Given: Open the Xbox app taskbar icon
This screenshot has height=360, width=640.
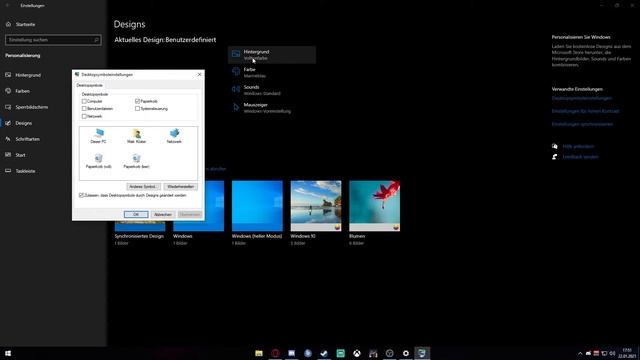Looking at the screenshot, I should click(x=357, y=353).
